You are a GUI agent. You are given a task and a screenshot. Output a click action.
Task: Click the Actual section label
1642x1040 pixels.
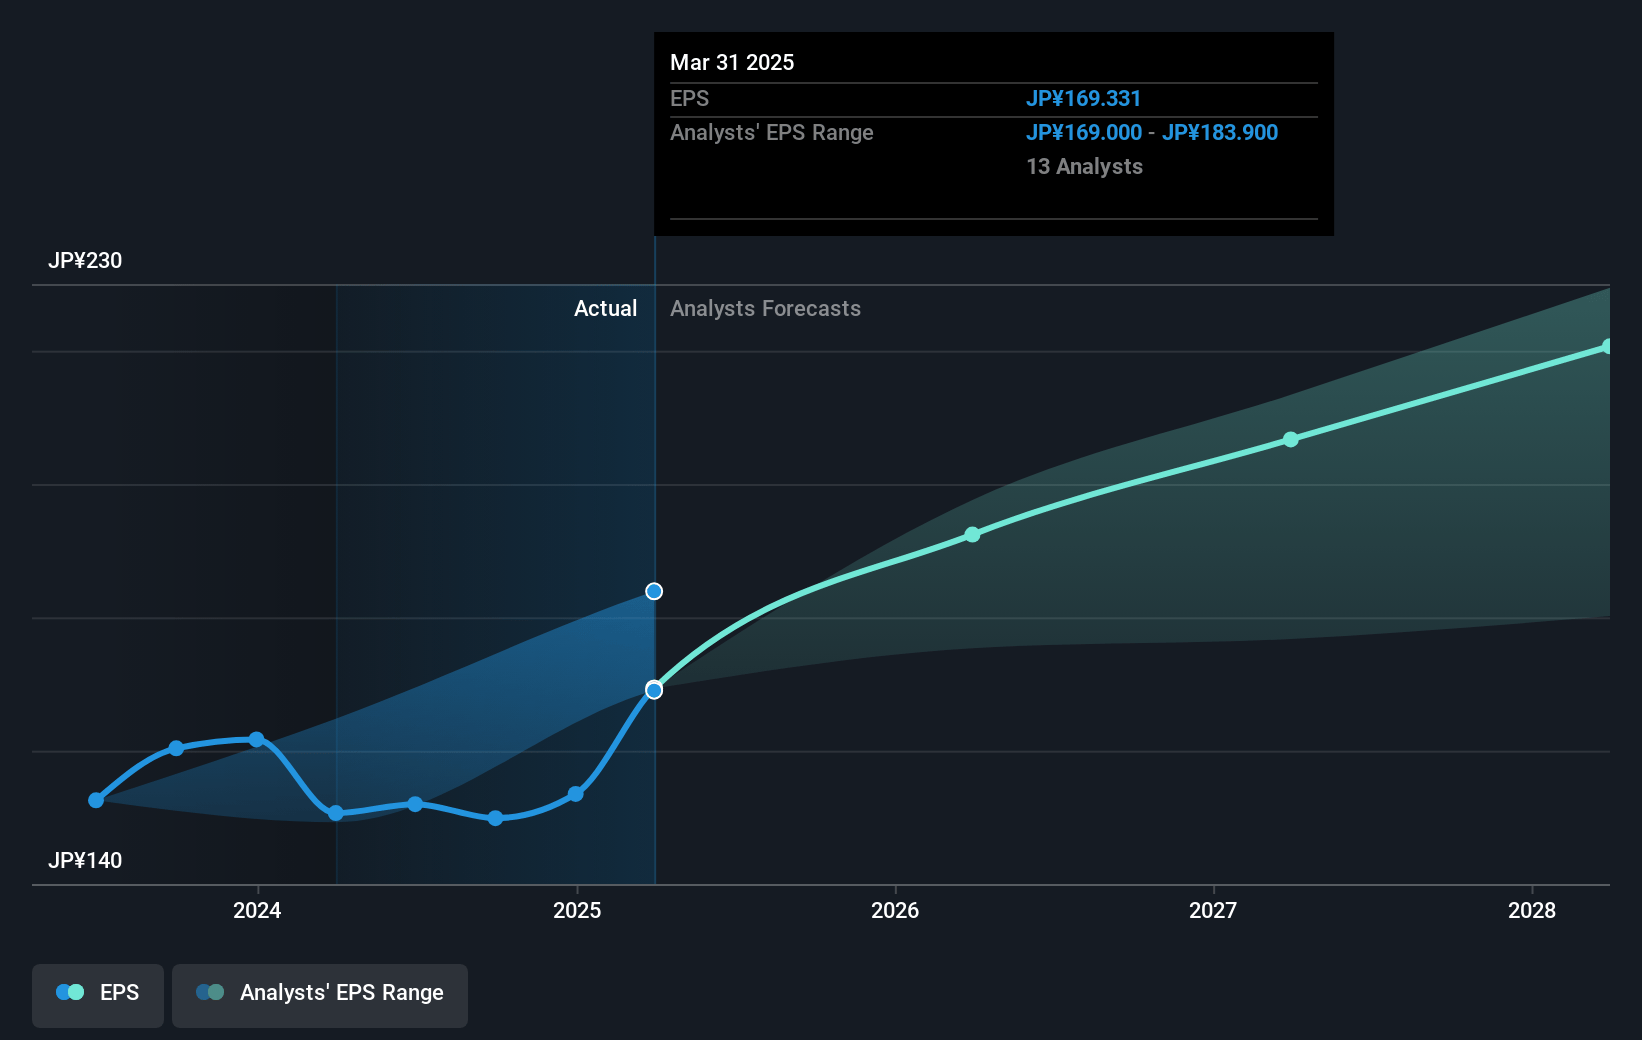tap(605, 309)
